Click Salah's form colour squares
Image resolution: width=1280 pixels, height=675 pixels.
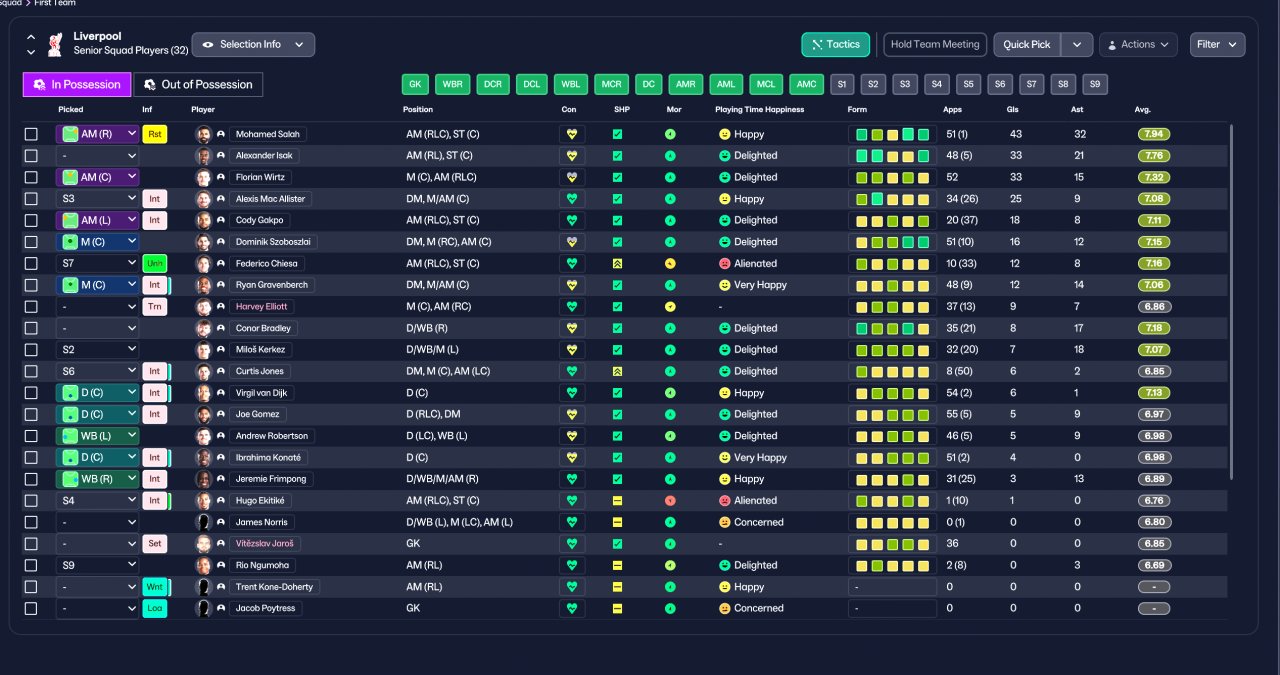(x=892, y=134)
